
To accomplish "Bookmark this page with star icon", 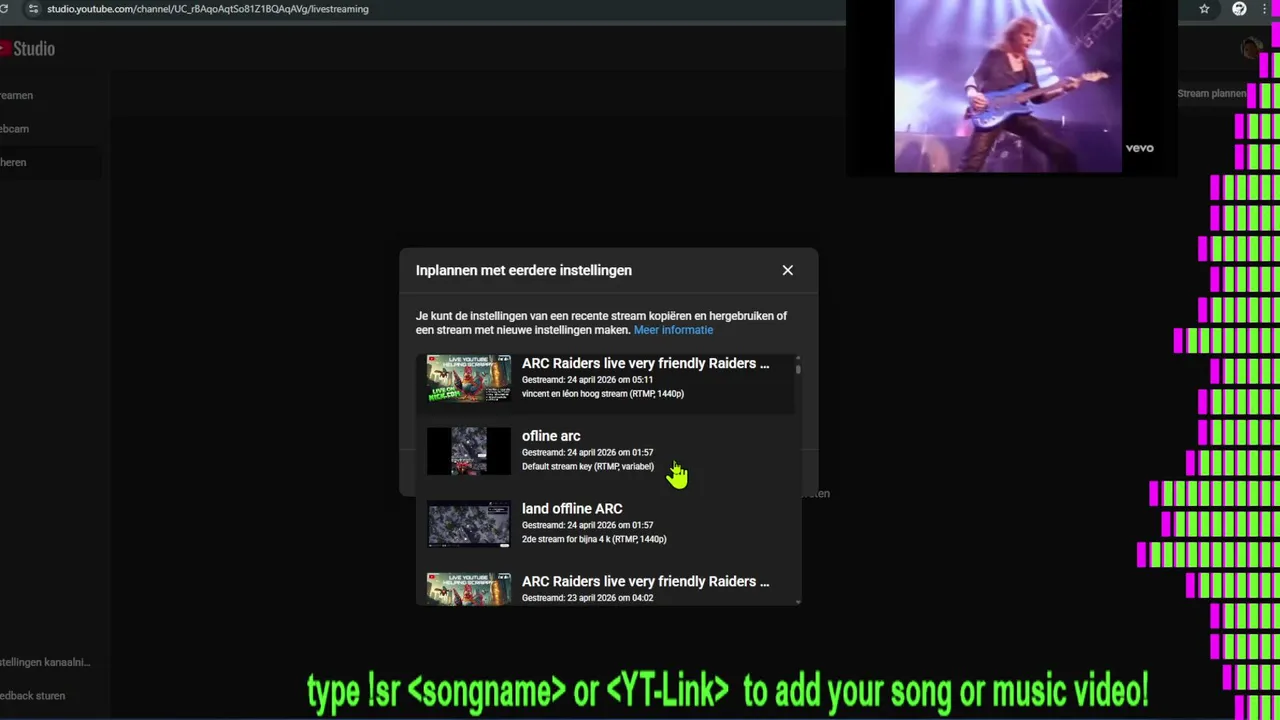I will click(x=1204, y=9).
